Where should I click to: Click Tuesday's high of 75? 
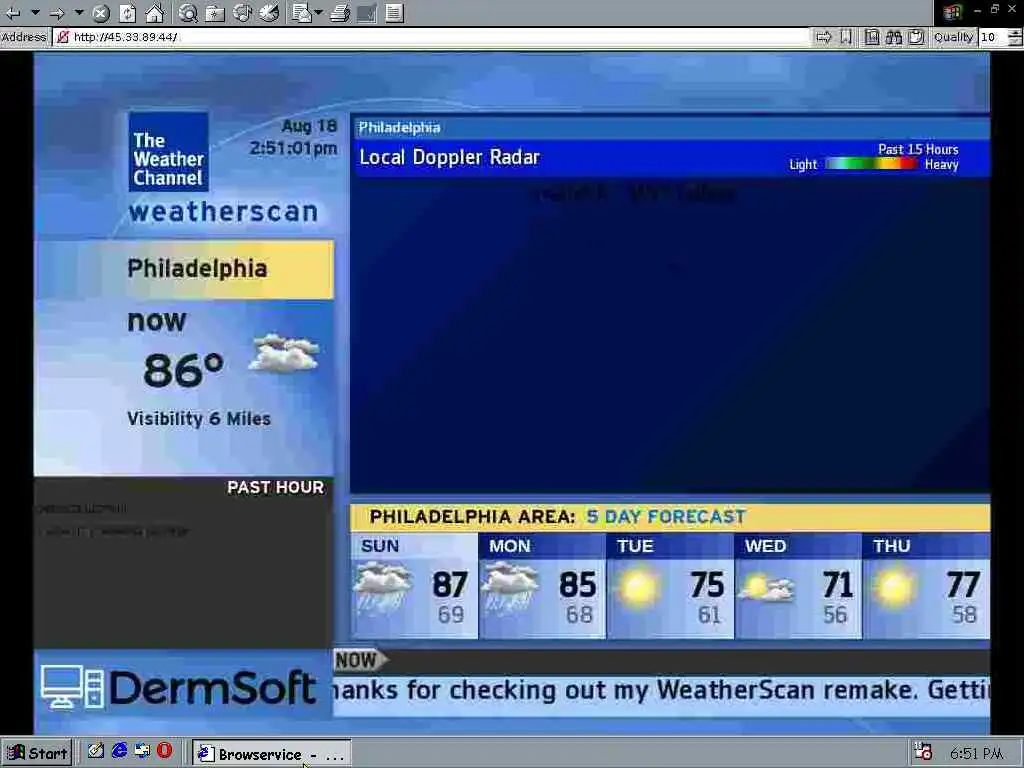(x=707, y=584)
